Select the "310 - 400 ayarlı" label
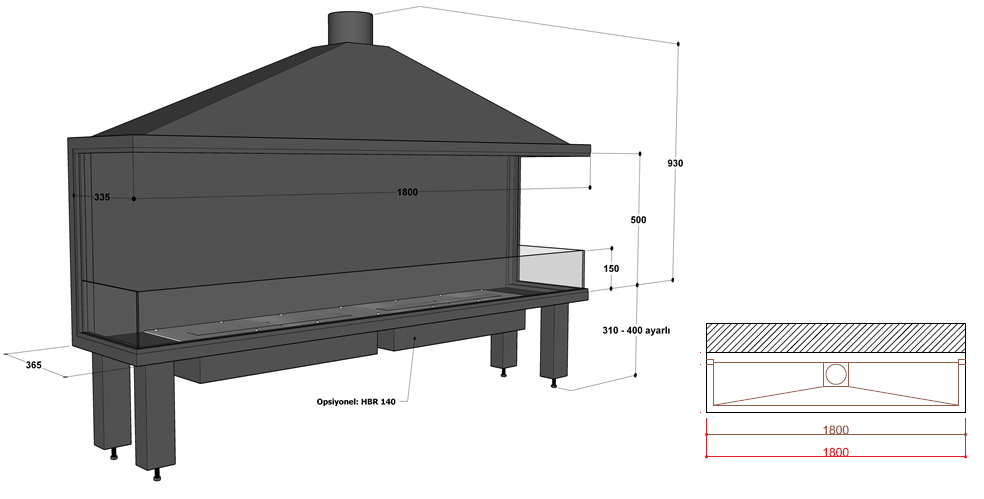This screenshot has width=984, height=499. [x=636, y=330]
